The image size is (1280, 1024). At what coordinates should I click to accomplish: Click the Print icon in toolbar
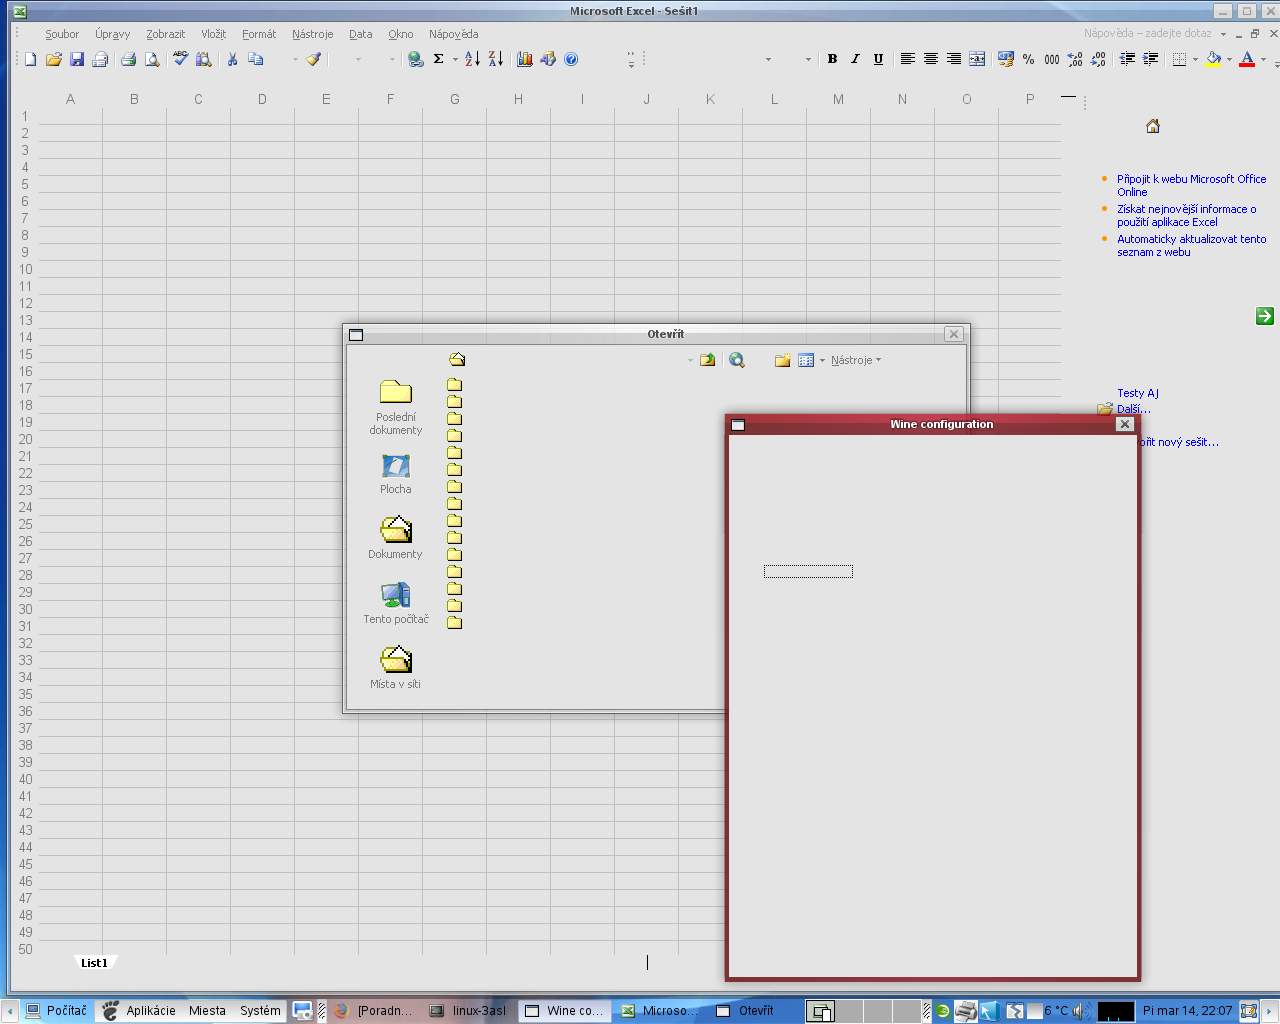click(x=128, y=59)
